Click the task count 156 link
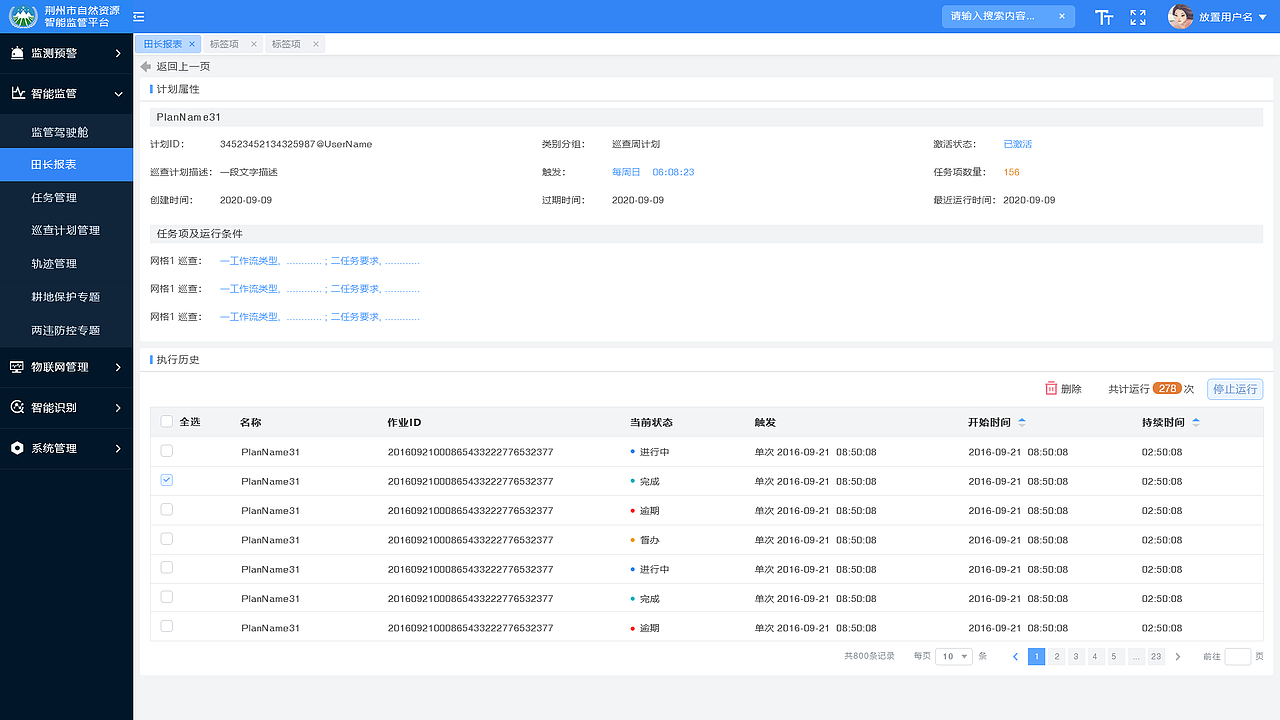 (x=1011, y=172)
